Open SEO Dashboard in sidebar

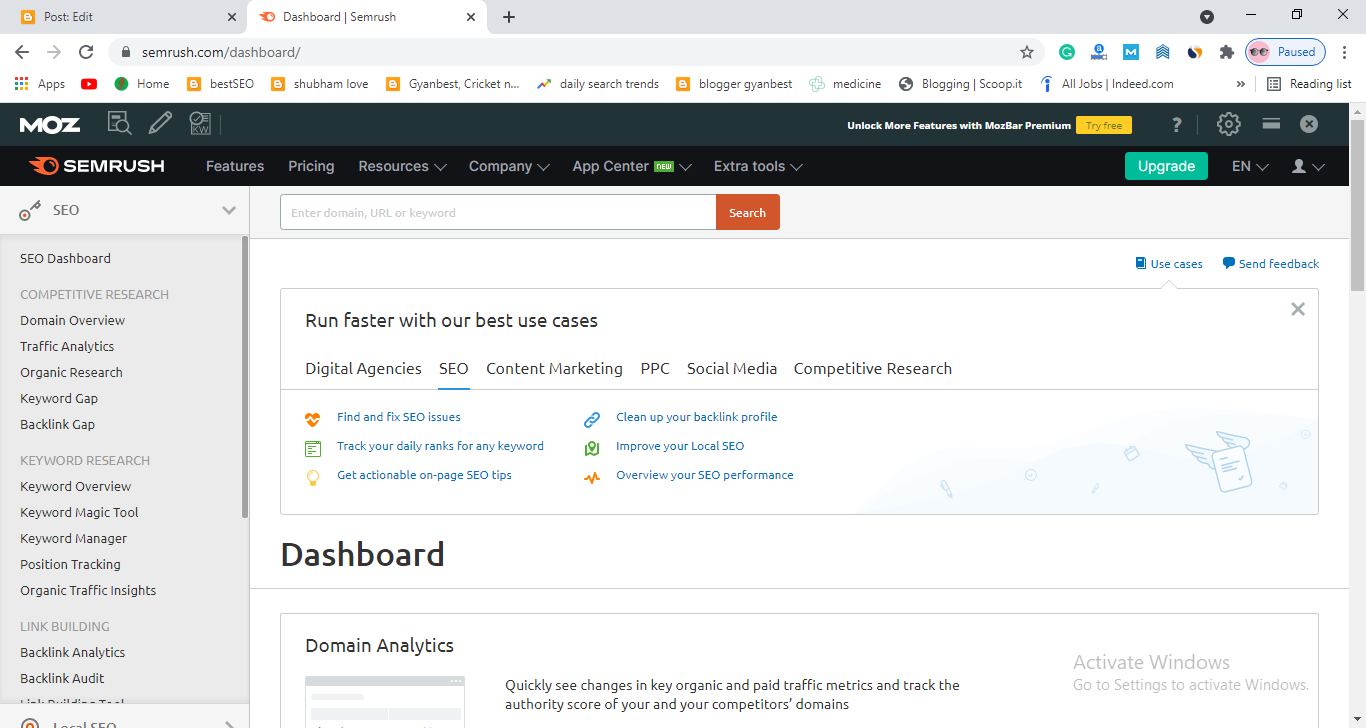(x=65, y=258)
